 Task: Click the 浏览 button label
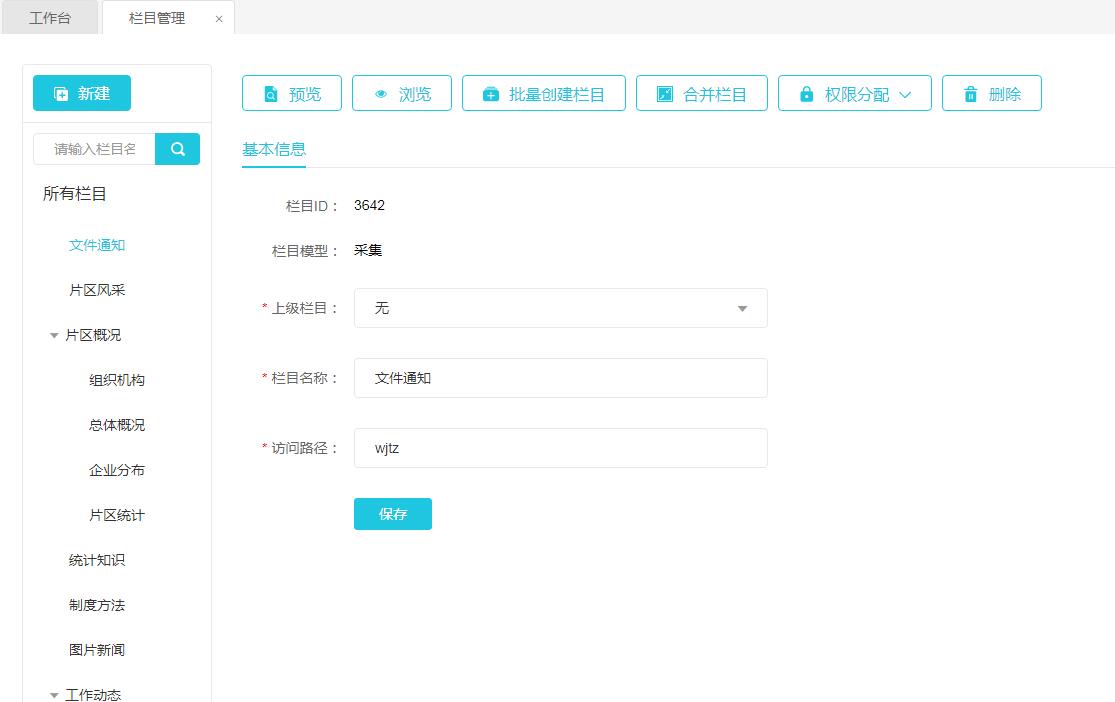pos(415,94)
